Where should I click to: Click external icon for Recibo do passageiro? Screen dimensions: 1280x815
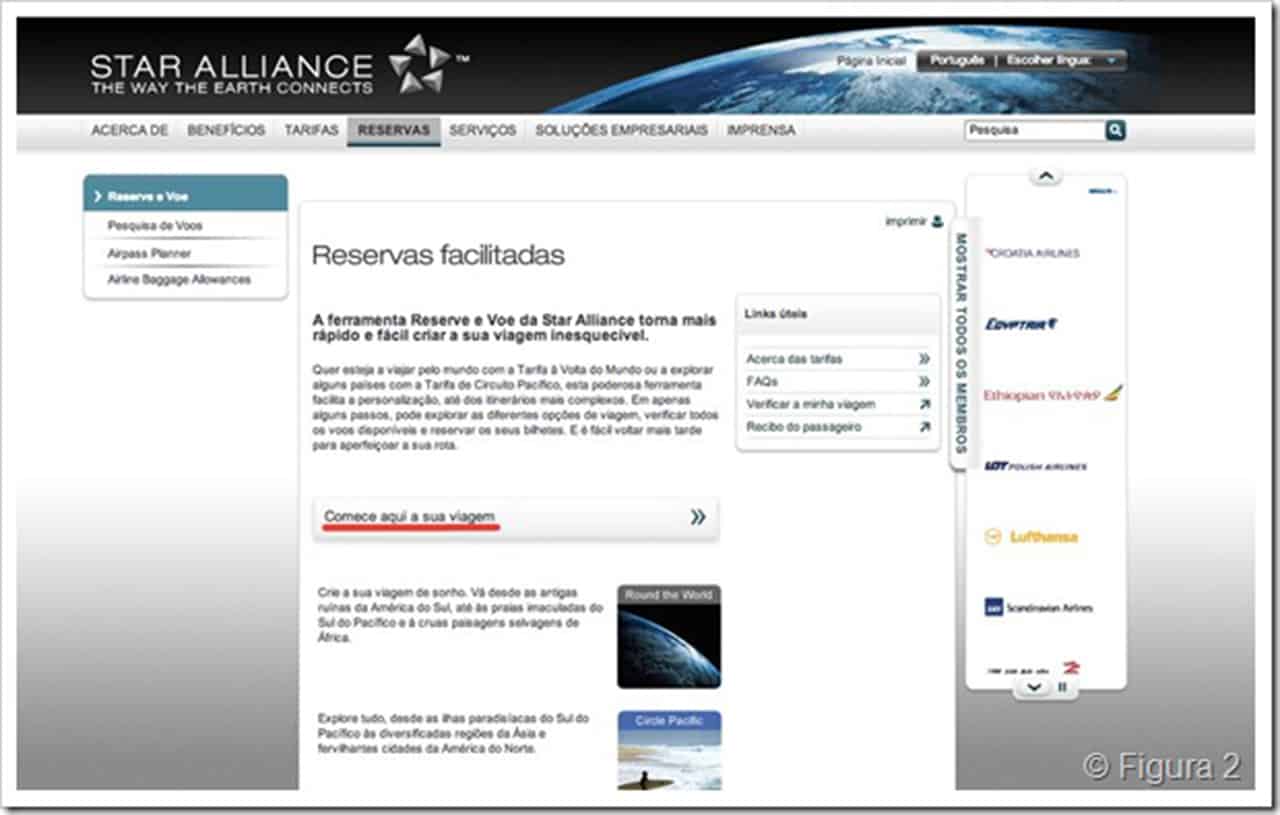coord(924,427)
